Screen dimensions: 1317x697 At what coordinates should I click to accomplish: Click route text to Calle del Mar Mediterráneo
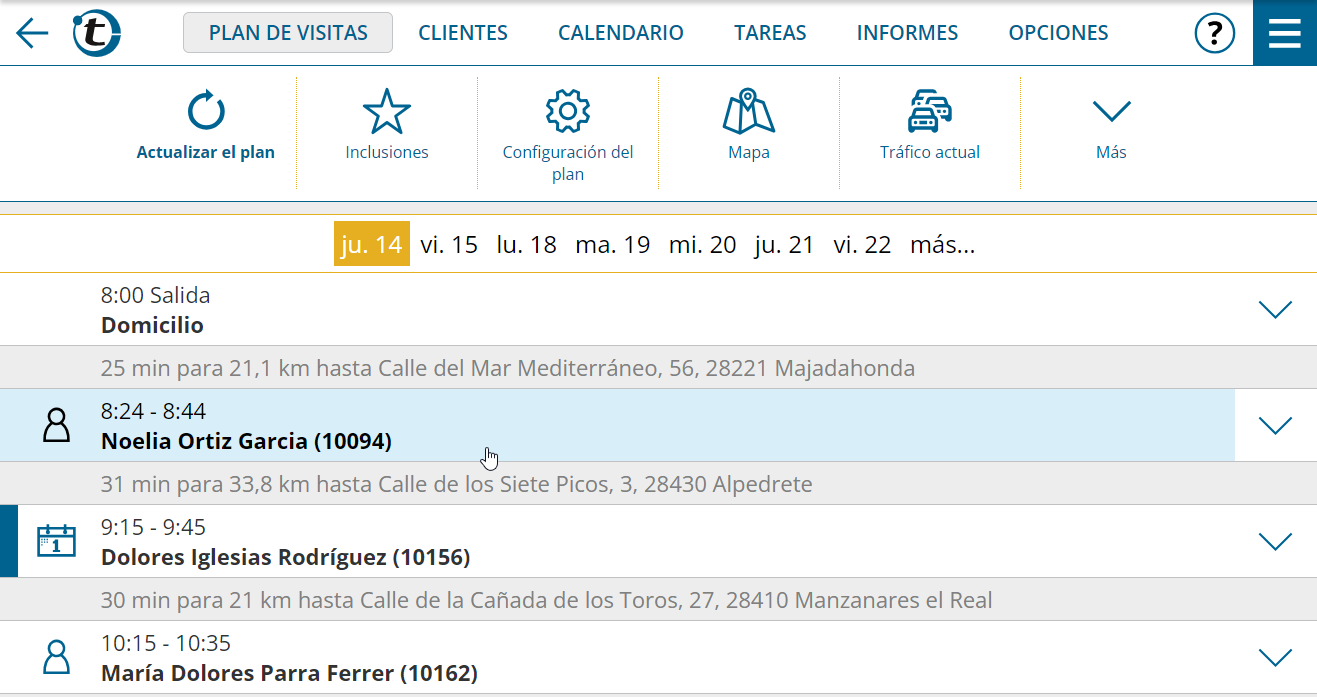[508, 368]
